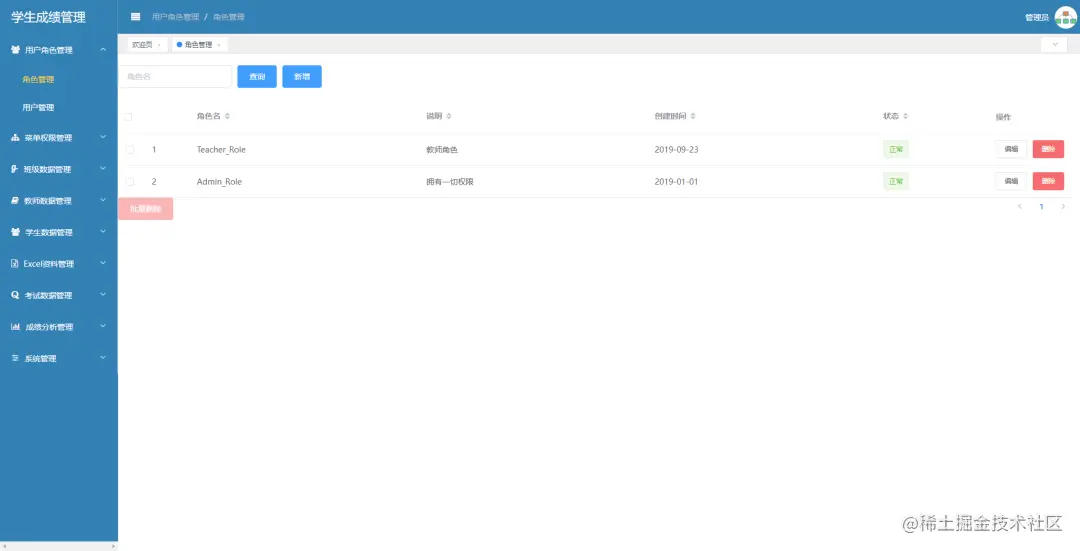Click the 系统管理 sliders icon
Screen dimensions: 1080x551
[15, 358]
